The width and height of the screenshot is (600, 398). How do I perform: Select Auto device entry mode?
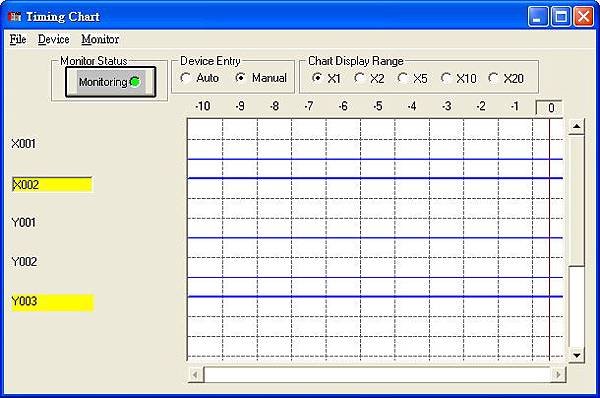199,78
